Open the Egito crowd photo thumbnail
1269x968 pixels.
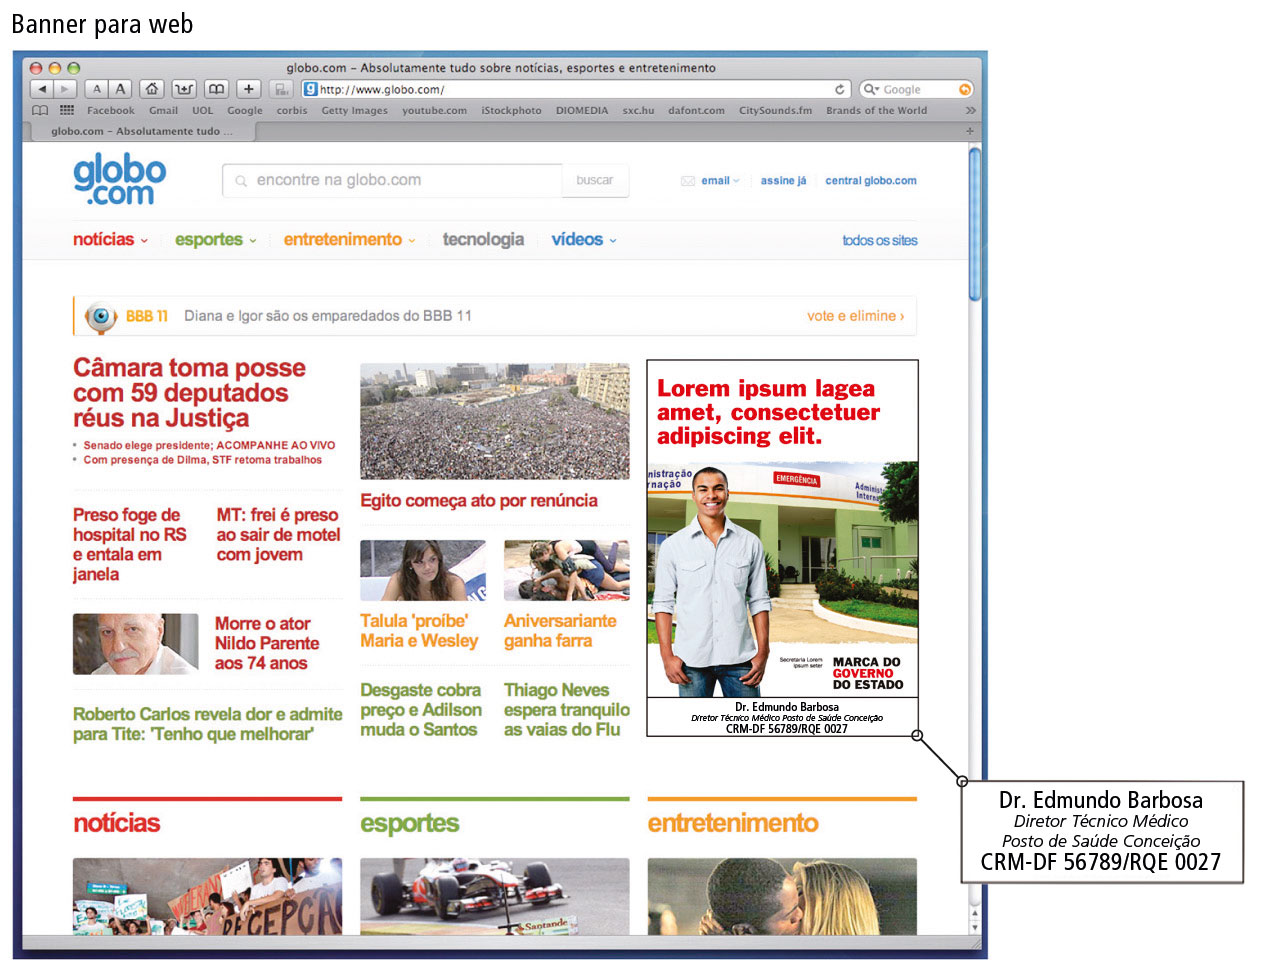click(495, 421)
